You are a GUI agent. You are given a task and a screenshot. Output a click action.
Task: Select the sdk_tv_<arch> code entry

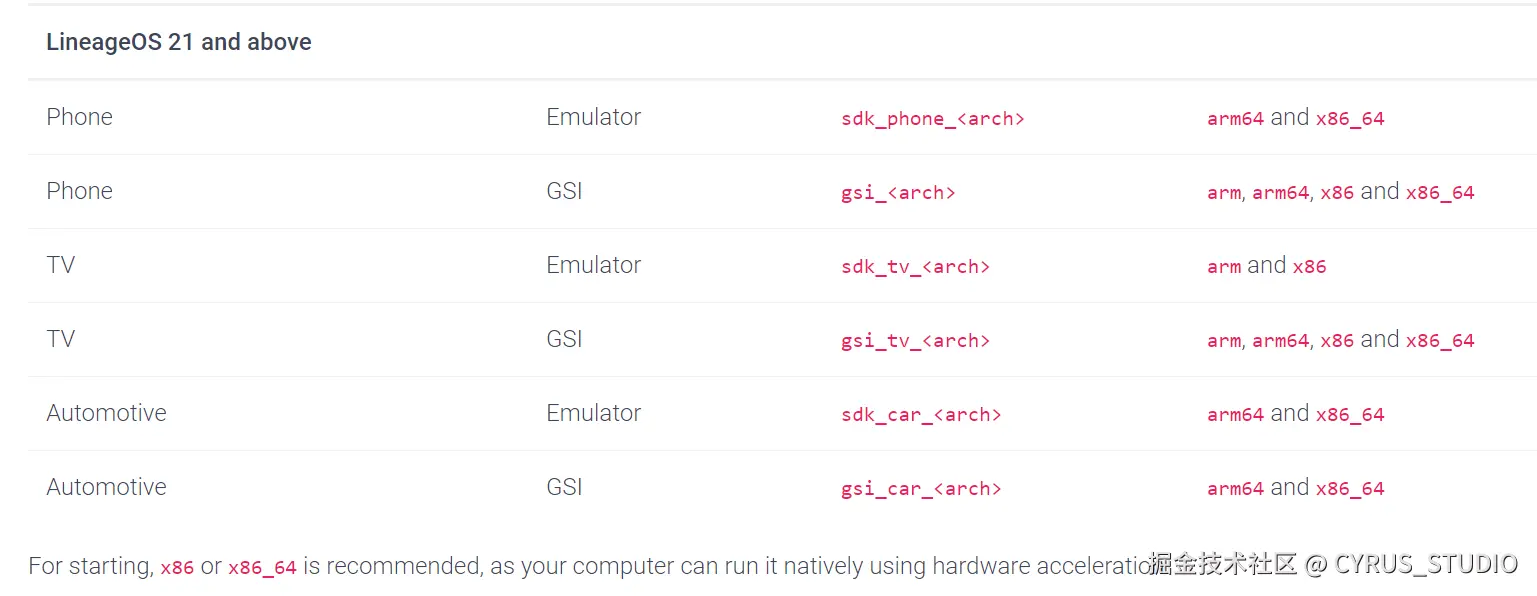[915, 267]
